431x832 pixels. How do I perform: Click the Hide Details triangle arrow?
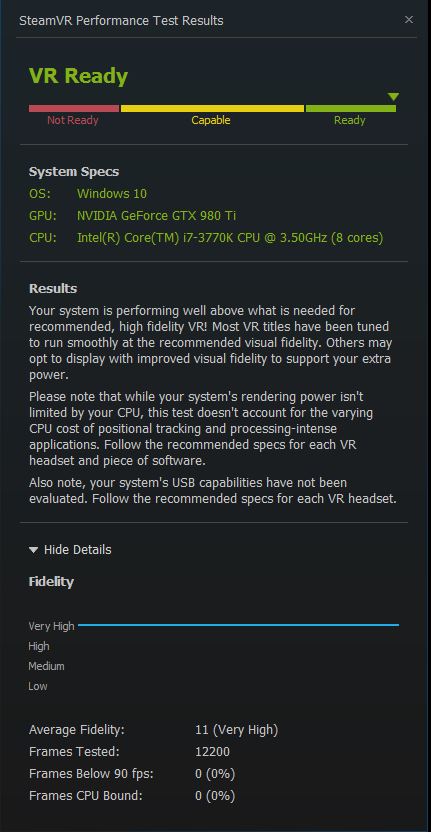click(x=33, y=550)
